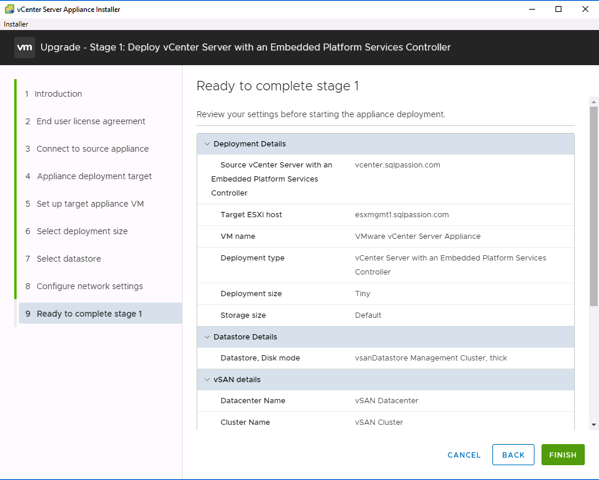Screen dimensions: 599x480
Task: Open Connect to source appliance step
Action: pyautogui.click(x=87, y=149)
